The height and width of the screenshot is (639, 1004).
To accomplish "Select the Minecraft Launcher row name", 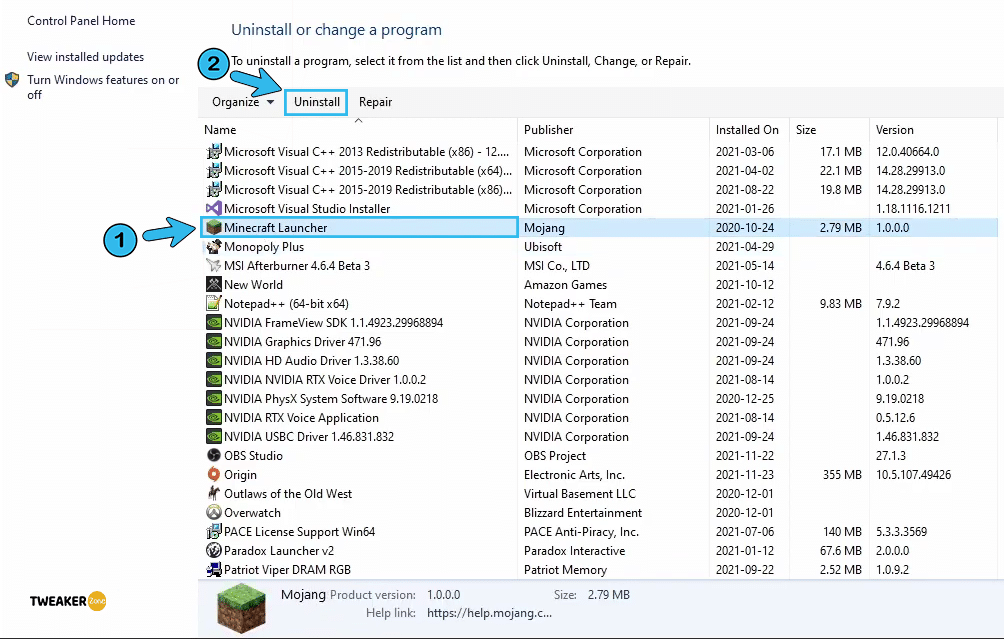I will pyautogui.click(x=275, y=228).
